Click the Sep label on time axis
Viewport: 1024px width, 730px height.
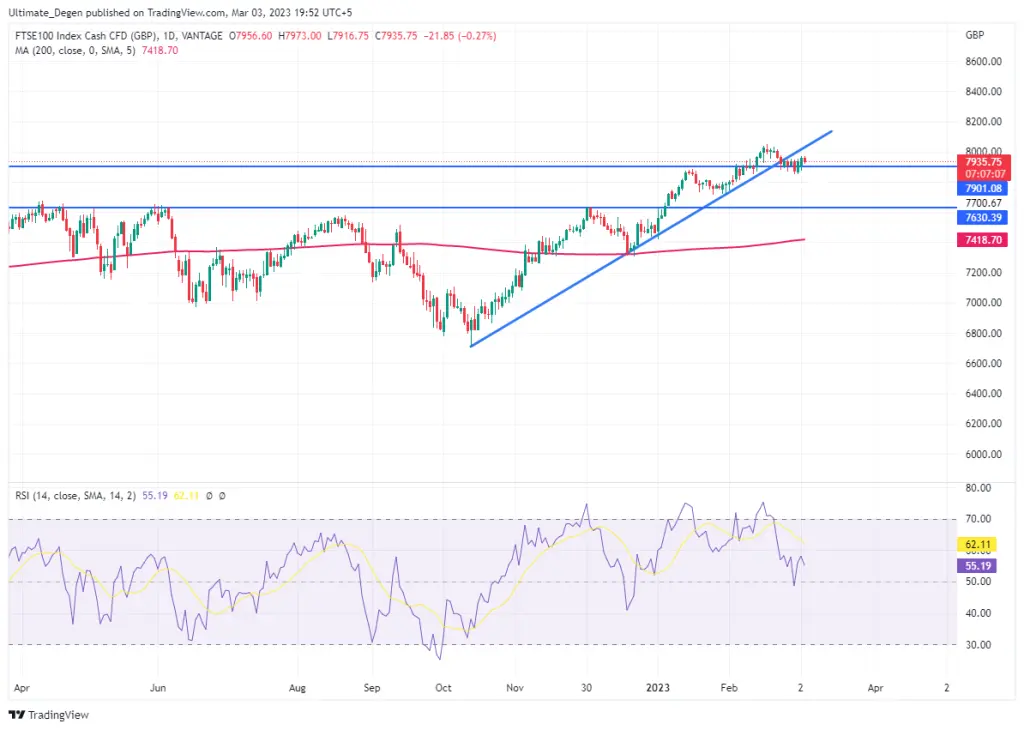pyautogui.click(x=372, y=688)
